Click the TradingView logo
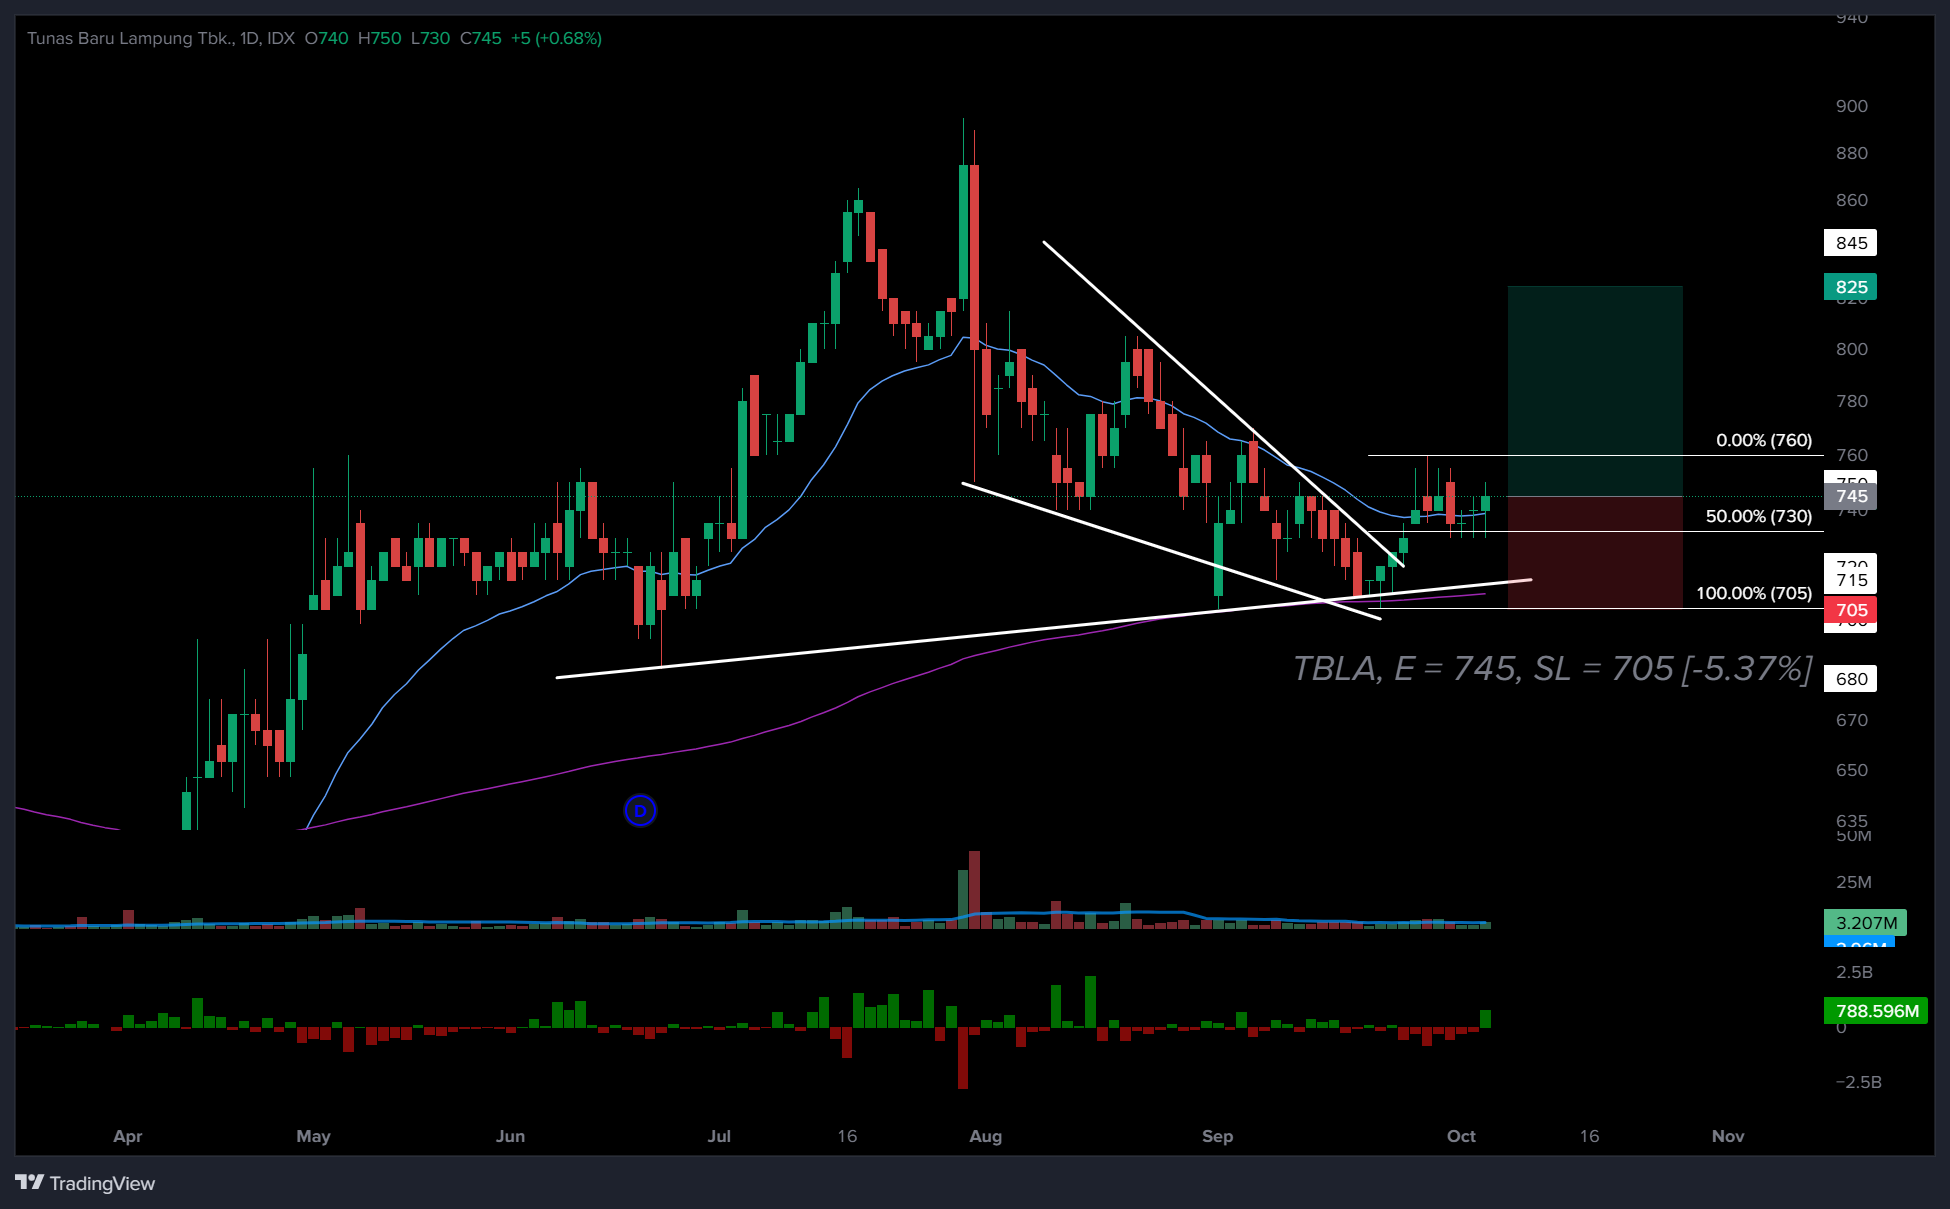Screen dimensions: 1950x1209 (86, 1183)
